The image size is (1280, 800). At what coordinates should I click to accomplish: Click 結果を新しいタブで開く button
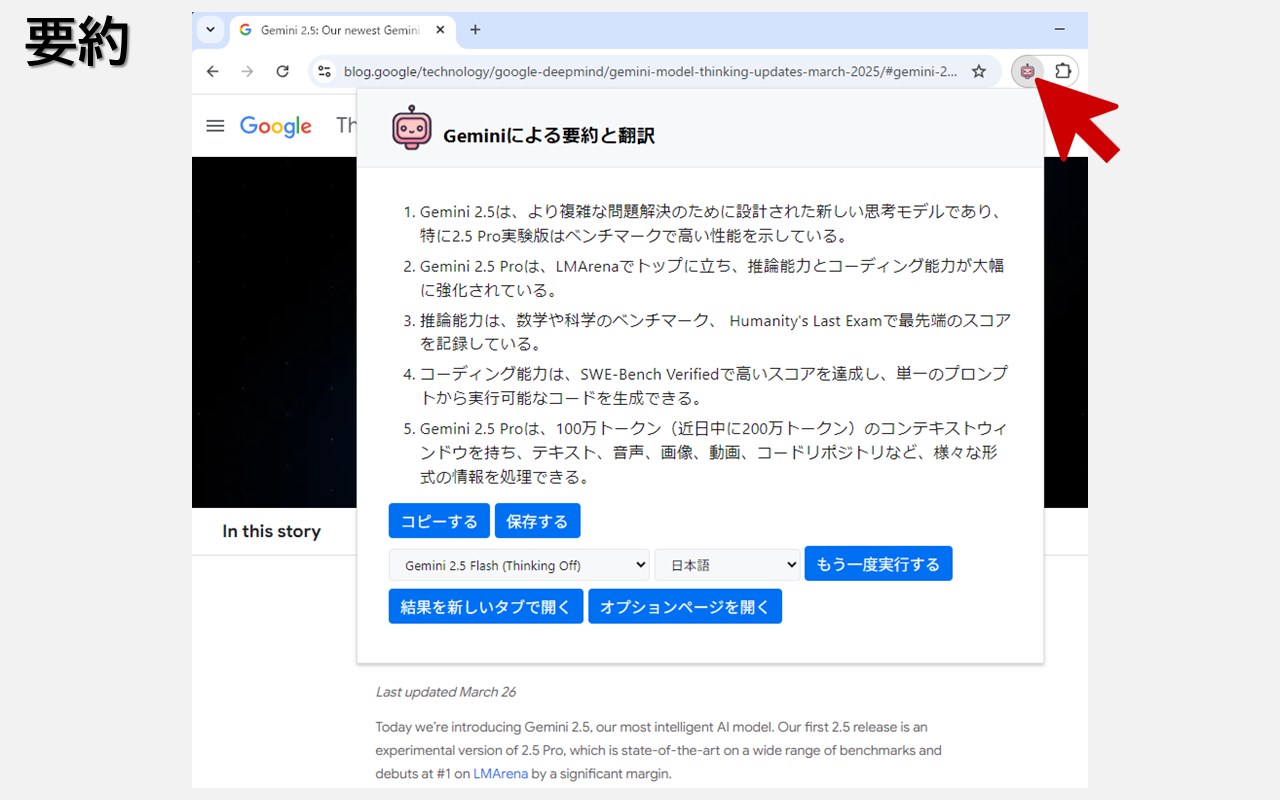[486, 607]
